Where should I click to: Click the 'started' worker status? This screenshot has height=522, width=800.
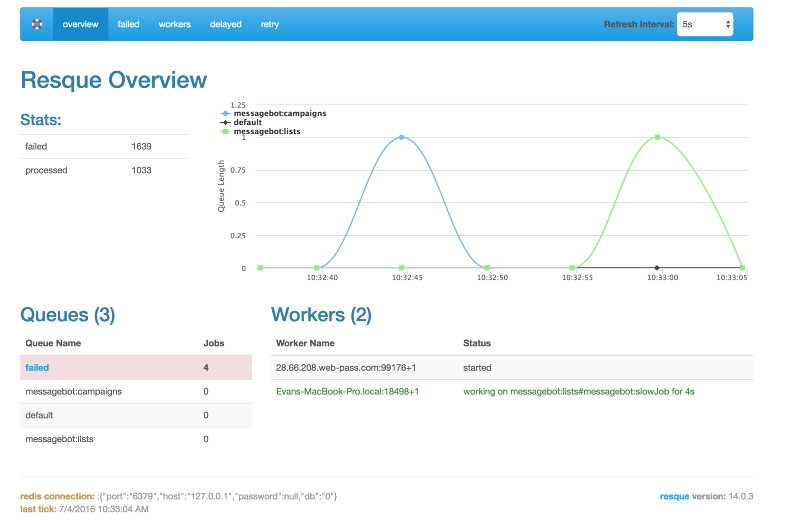(477, 367)
